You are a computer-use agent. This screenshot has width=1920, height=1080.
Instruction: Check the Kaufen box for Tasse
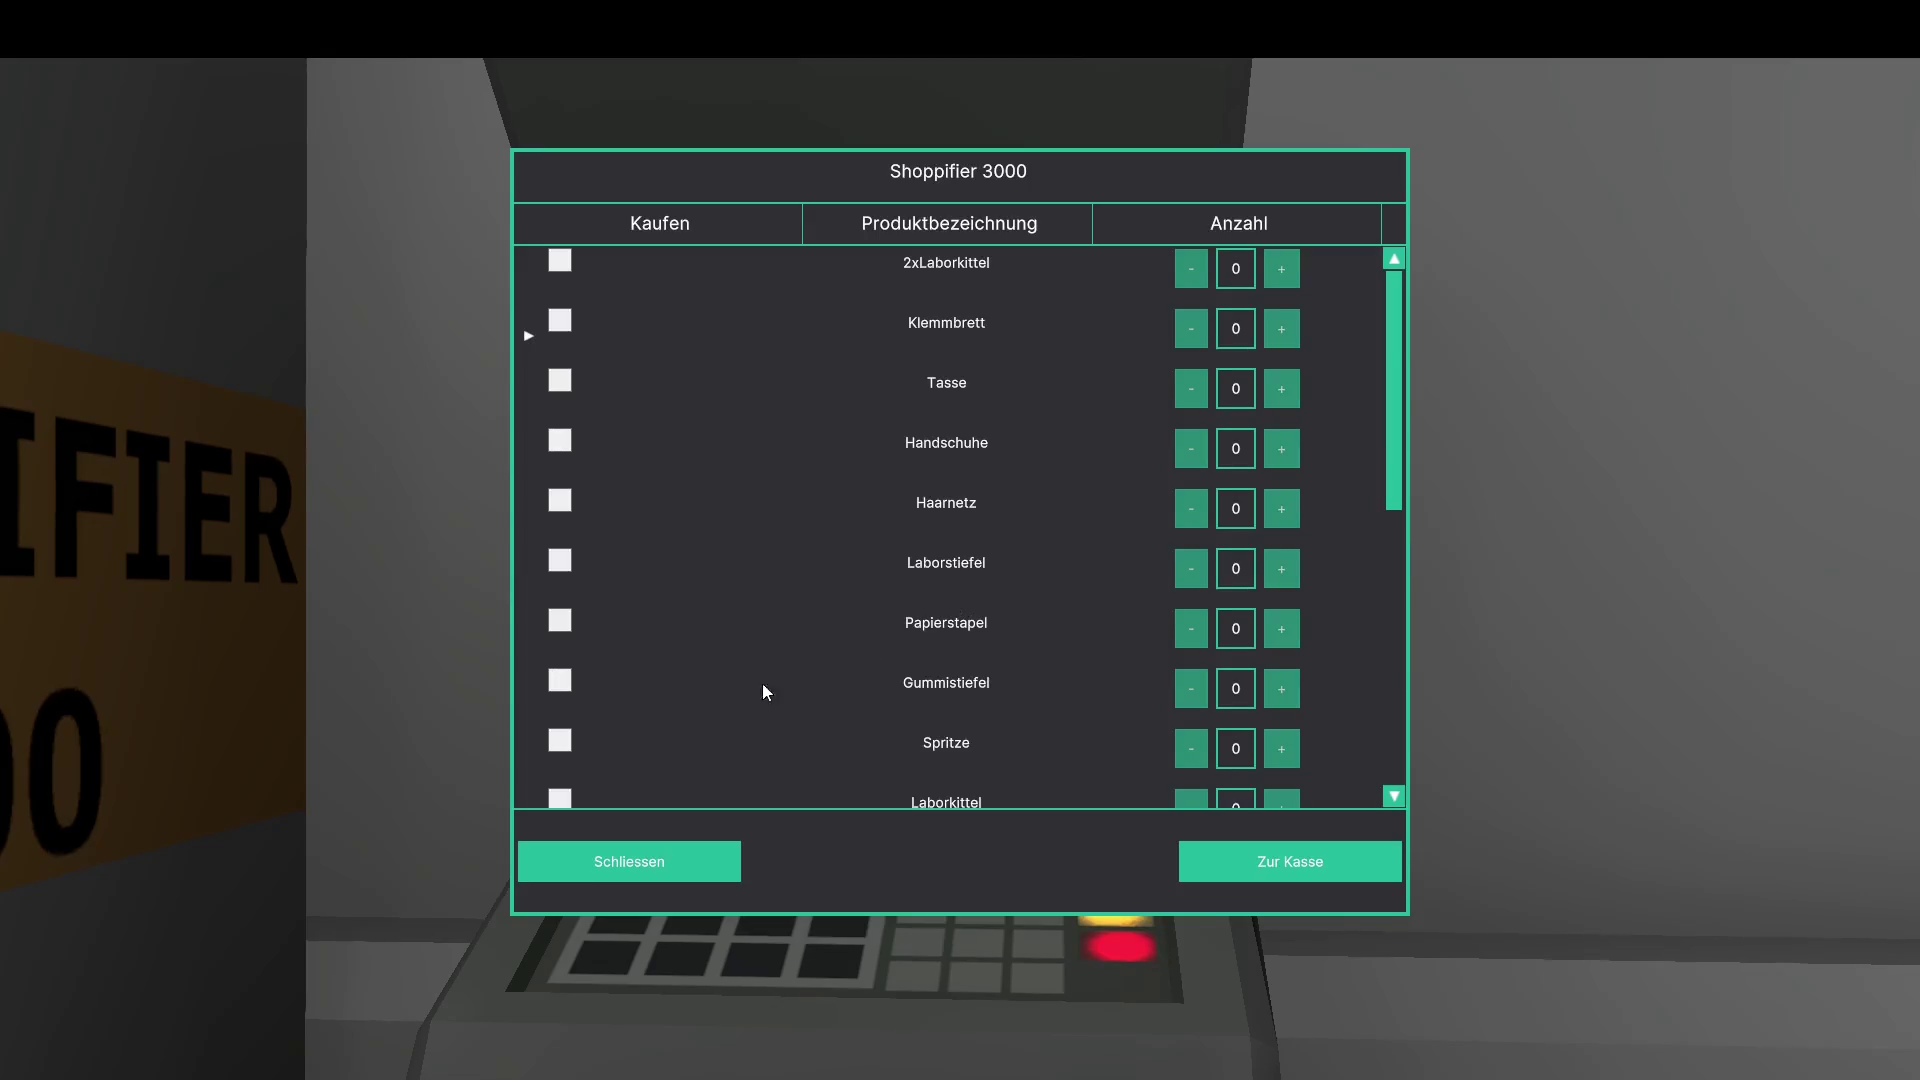560,381
